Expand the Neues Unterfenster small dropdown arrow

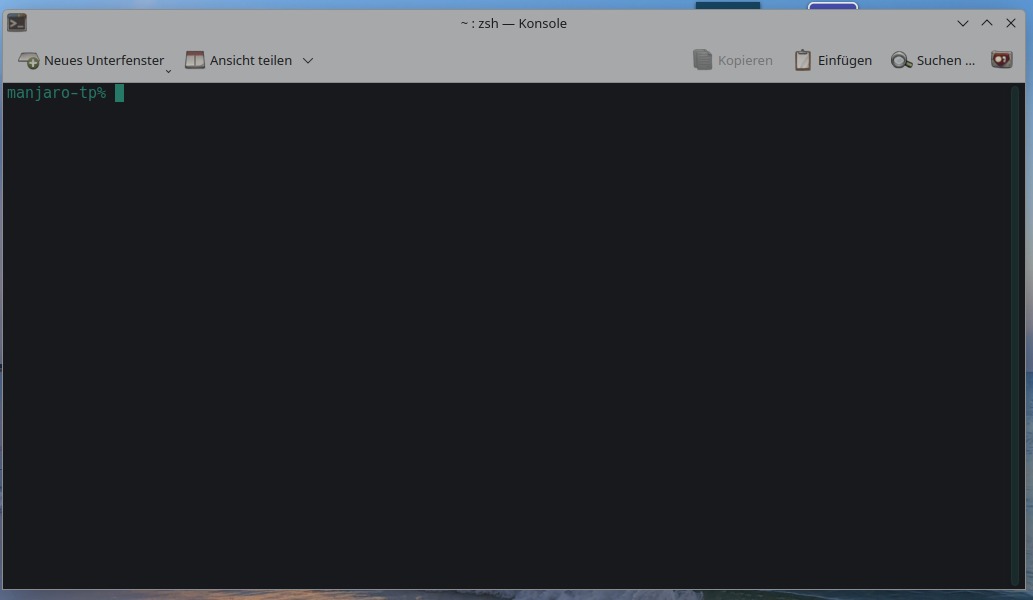pos(168,70)
